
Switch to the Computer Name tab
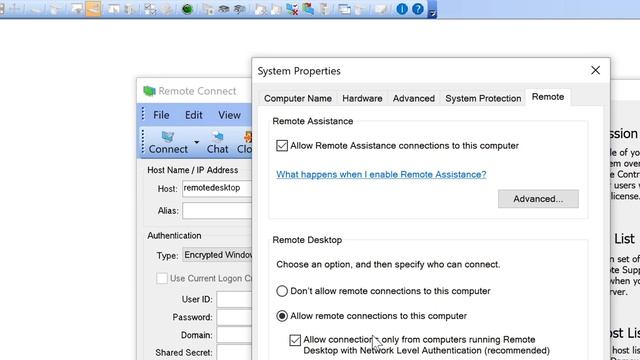click(298, 98)
